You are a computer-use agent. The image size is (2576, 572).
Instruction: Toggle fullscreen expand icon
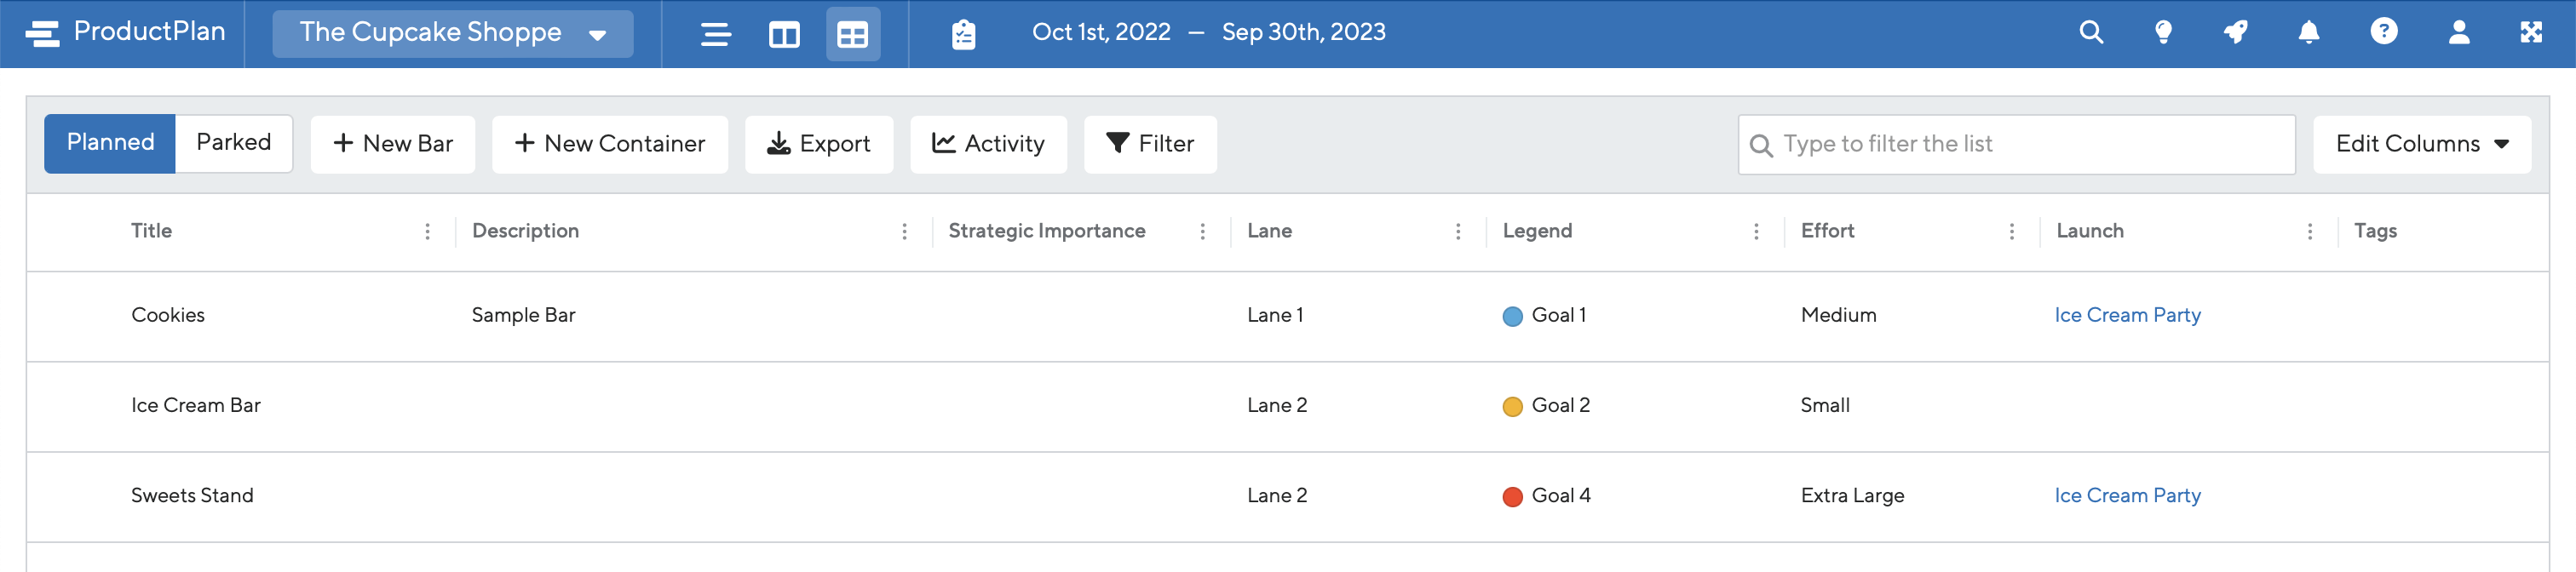2531,32
